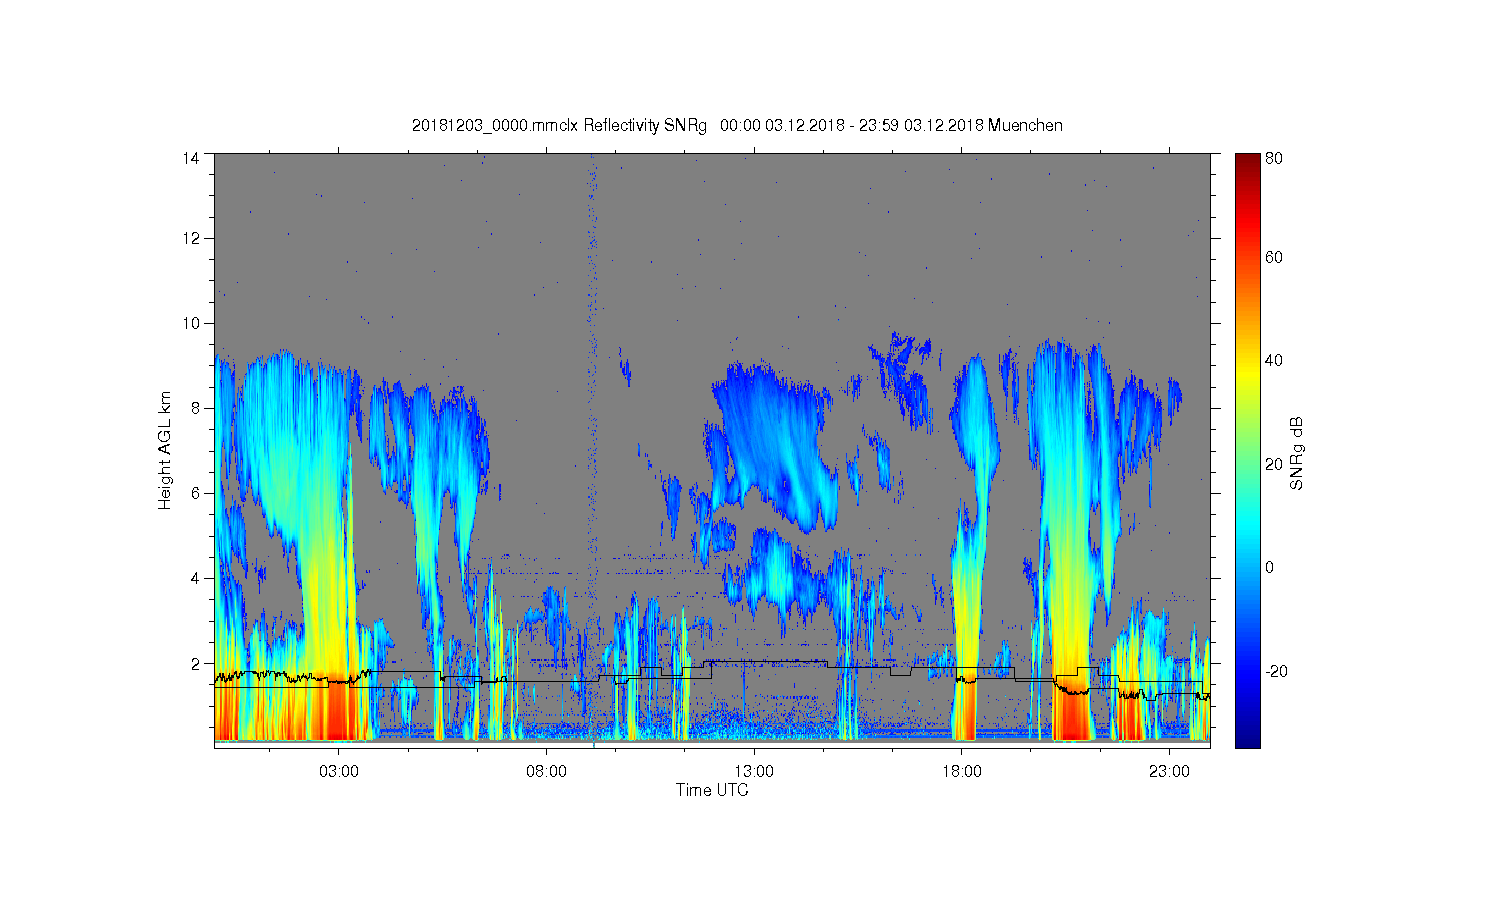The height and width of the screenshot is (900, 1500).
Task: Click the colorbar value 20
Action: [1274, 464]
